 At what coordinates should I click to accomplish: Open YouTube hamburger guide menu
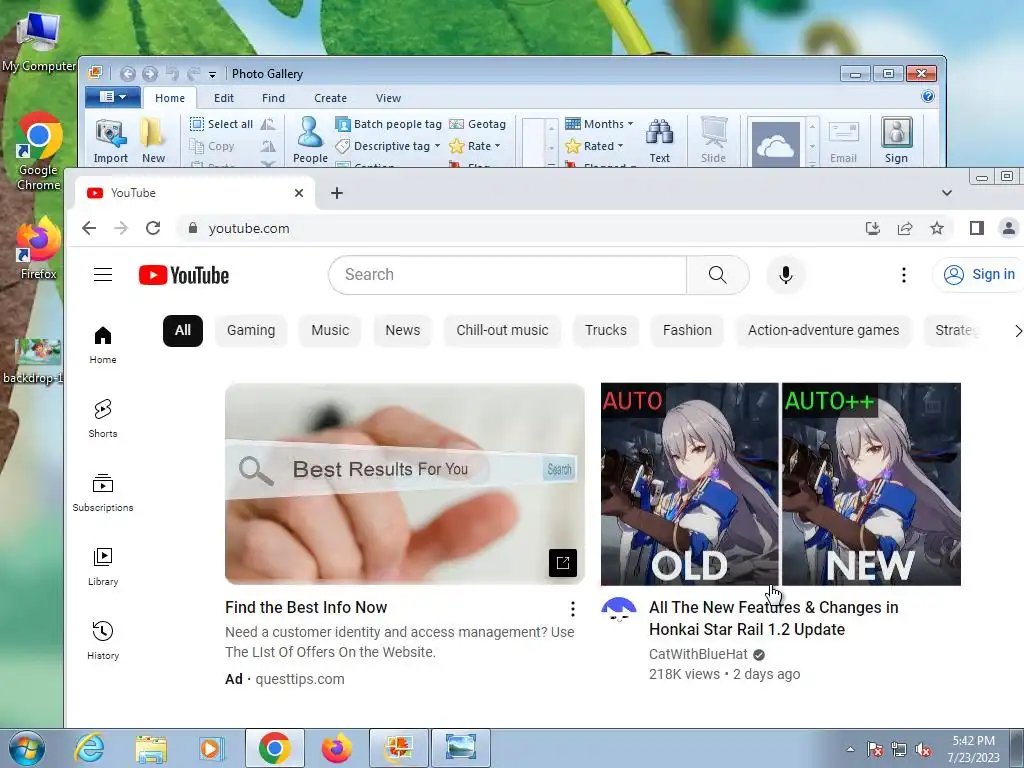pos(103,275)
